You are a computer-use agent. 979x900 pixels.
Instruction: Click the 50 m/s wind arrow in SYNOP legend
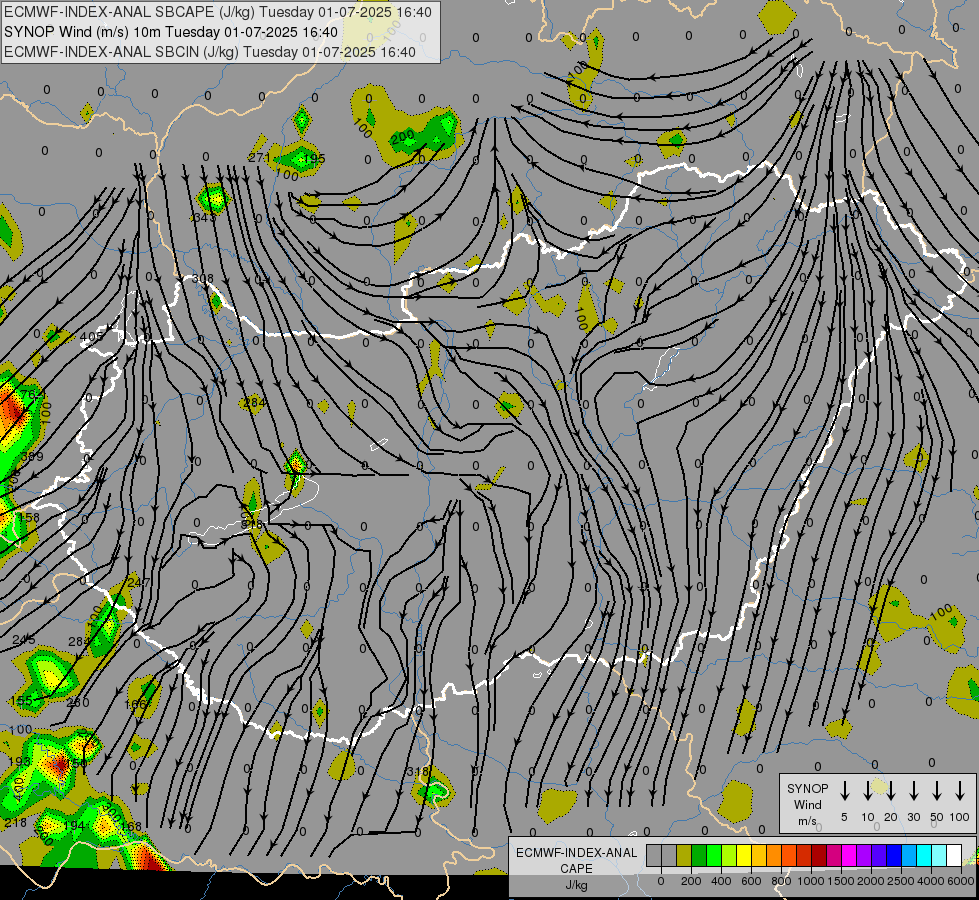click(937, 791)
